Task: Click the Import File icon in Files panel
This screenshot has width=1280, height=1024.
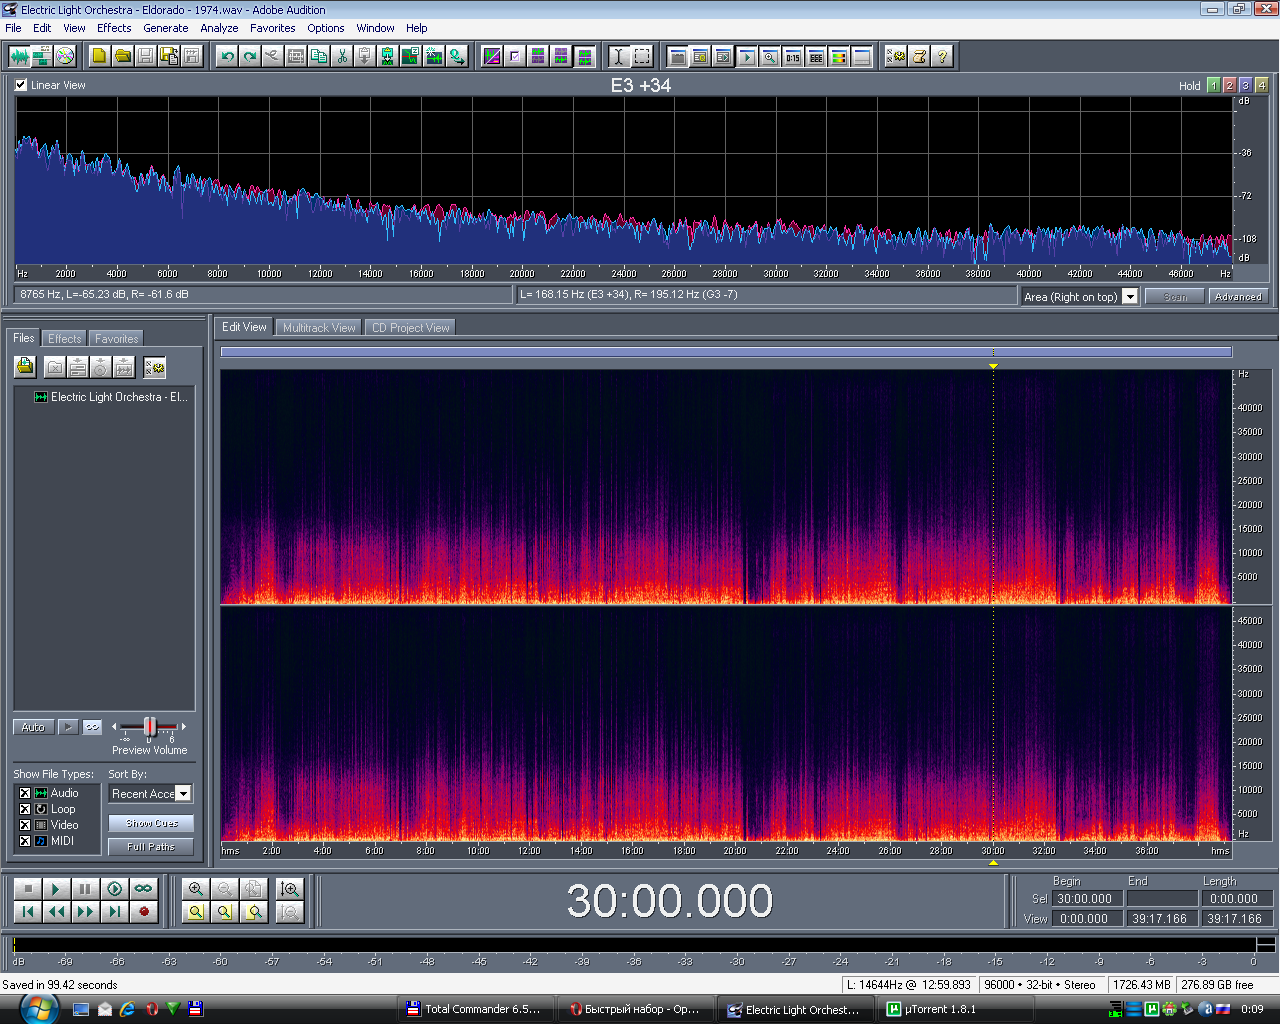Action: [x=25, y=367]
